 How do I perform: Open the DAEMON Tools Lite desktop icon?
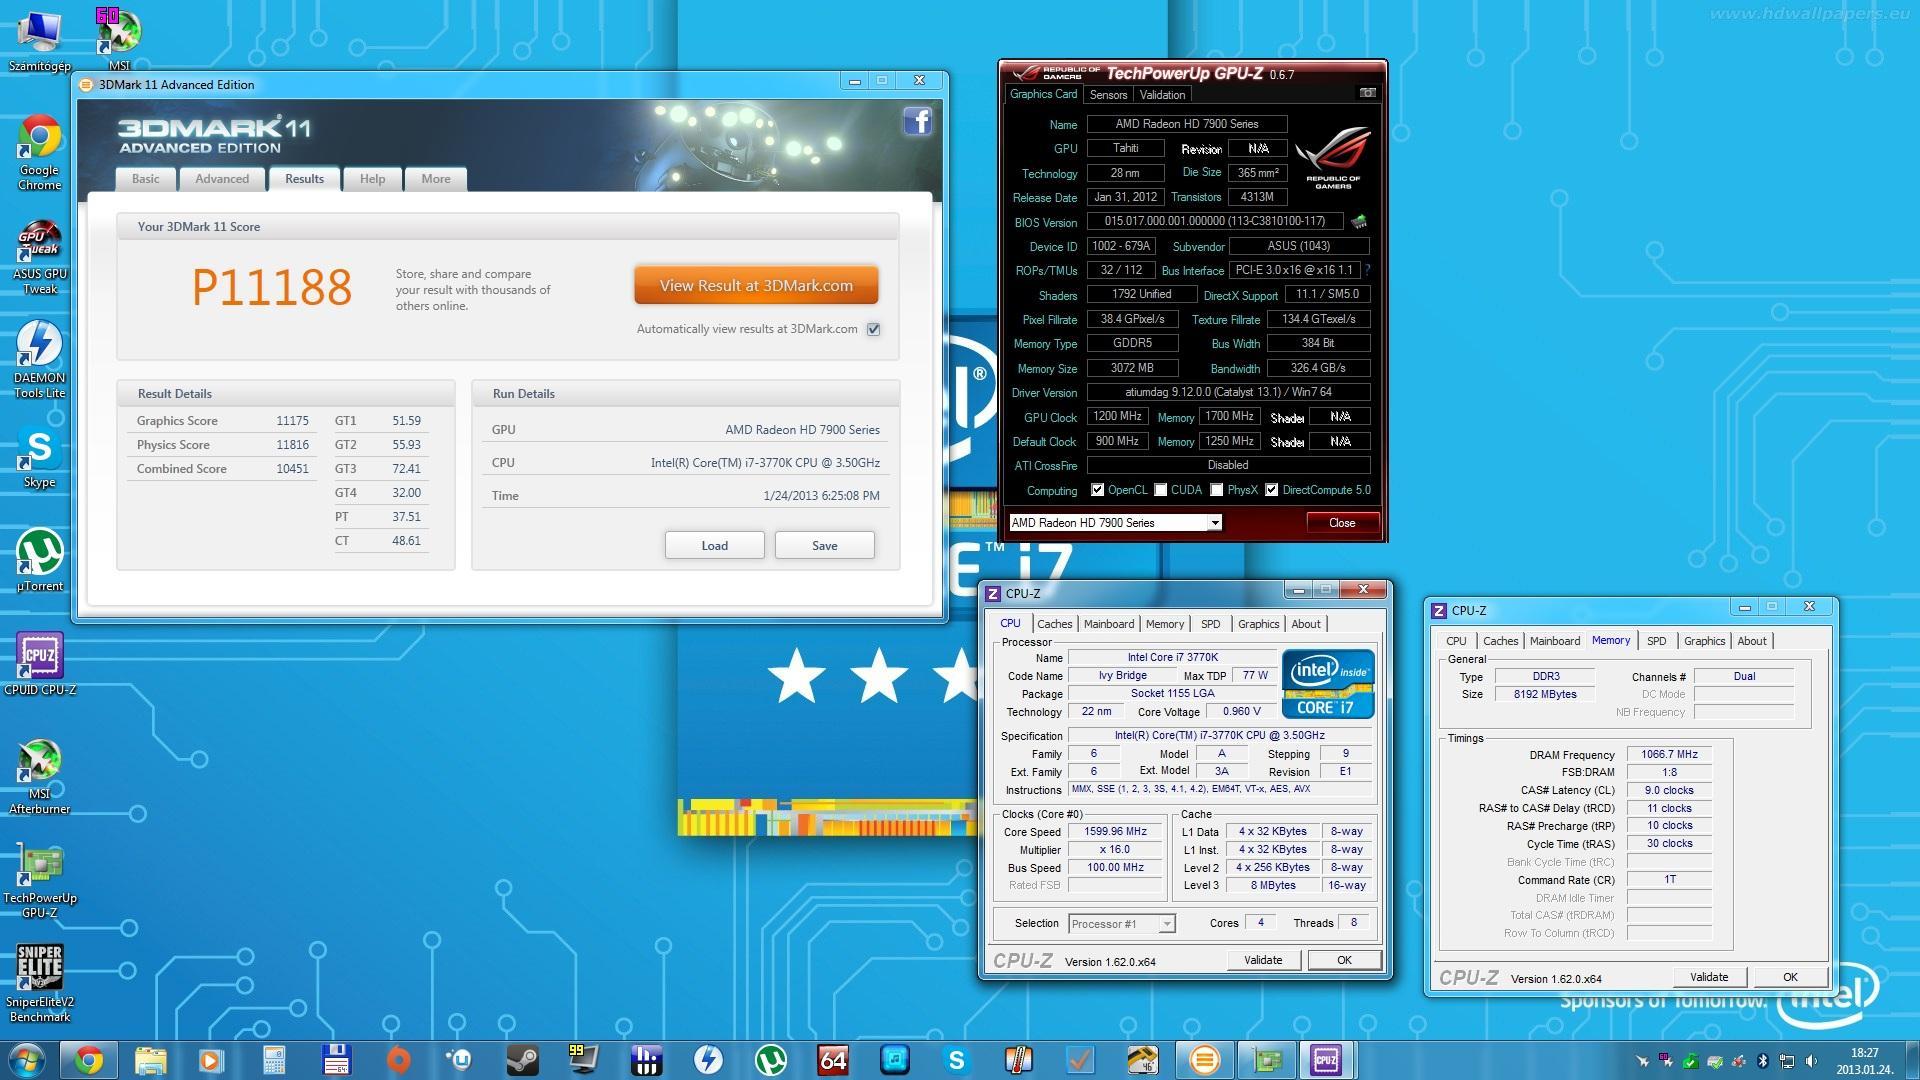(40, 360)
